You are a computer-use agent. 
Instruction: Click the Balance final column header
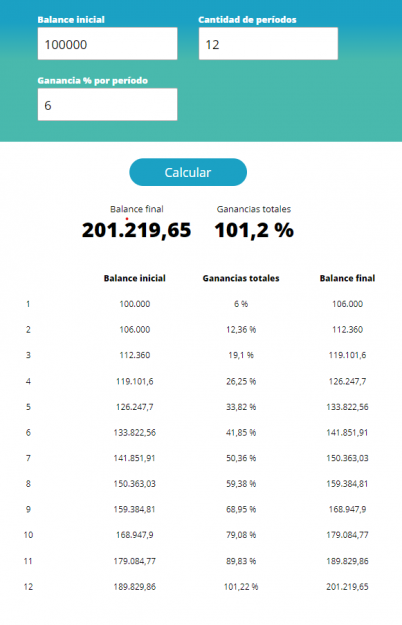[347, 278]
